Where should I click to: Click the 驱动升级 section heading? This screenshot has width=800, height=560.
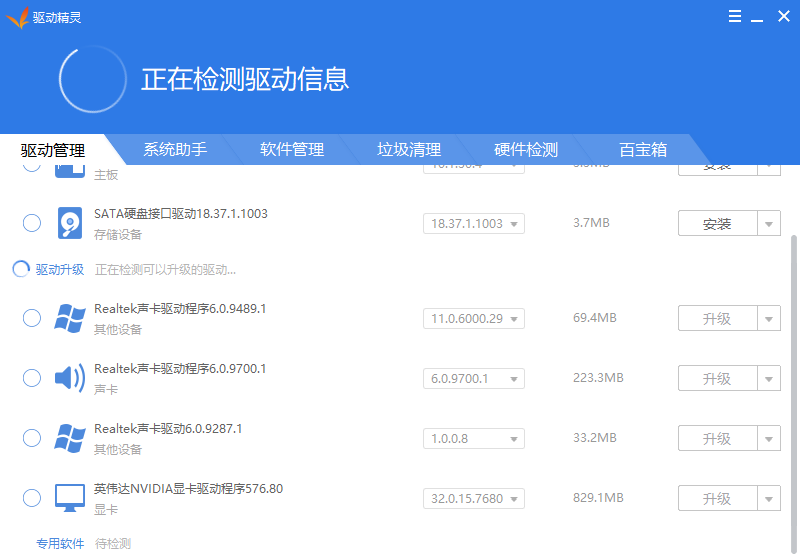tap(60, 269)
